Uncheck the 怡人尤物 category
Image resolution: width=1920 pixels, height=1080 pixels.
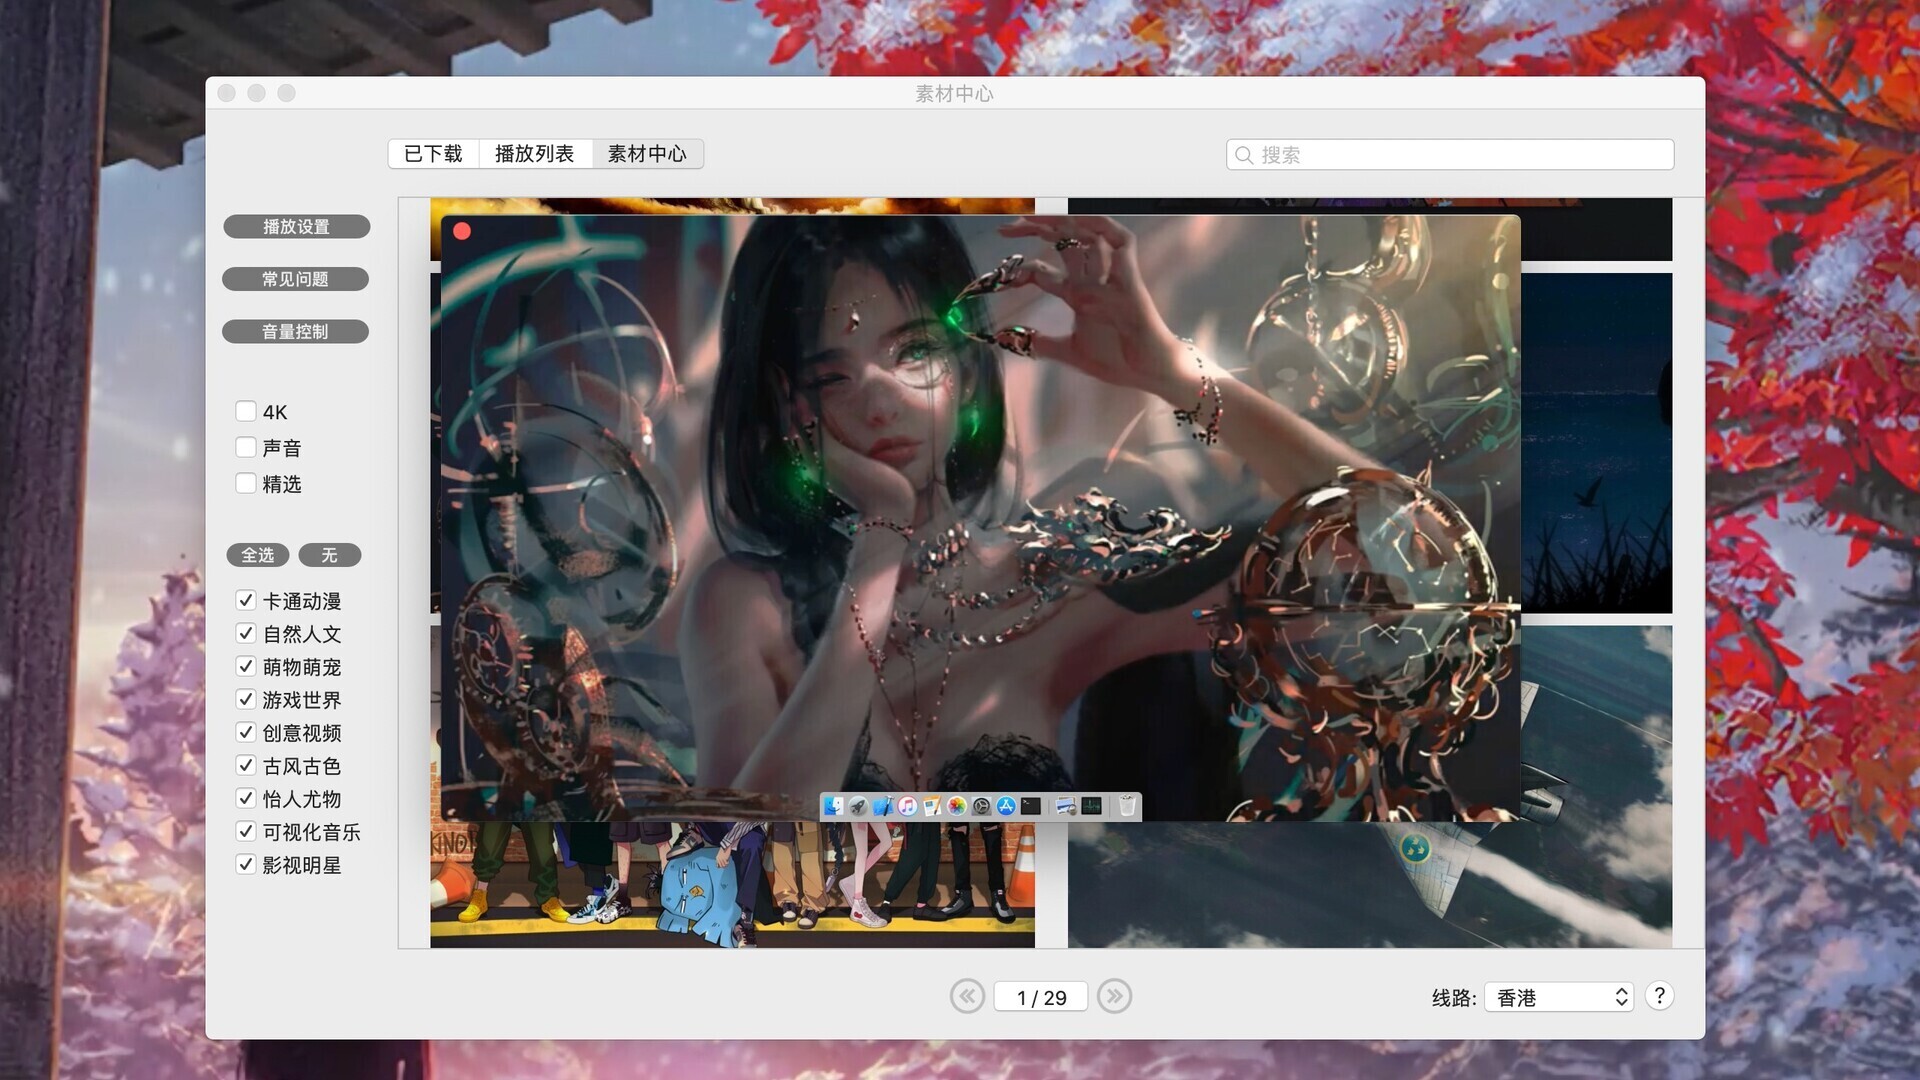[246, 798]
